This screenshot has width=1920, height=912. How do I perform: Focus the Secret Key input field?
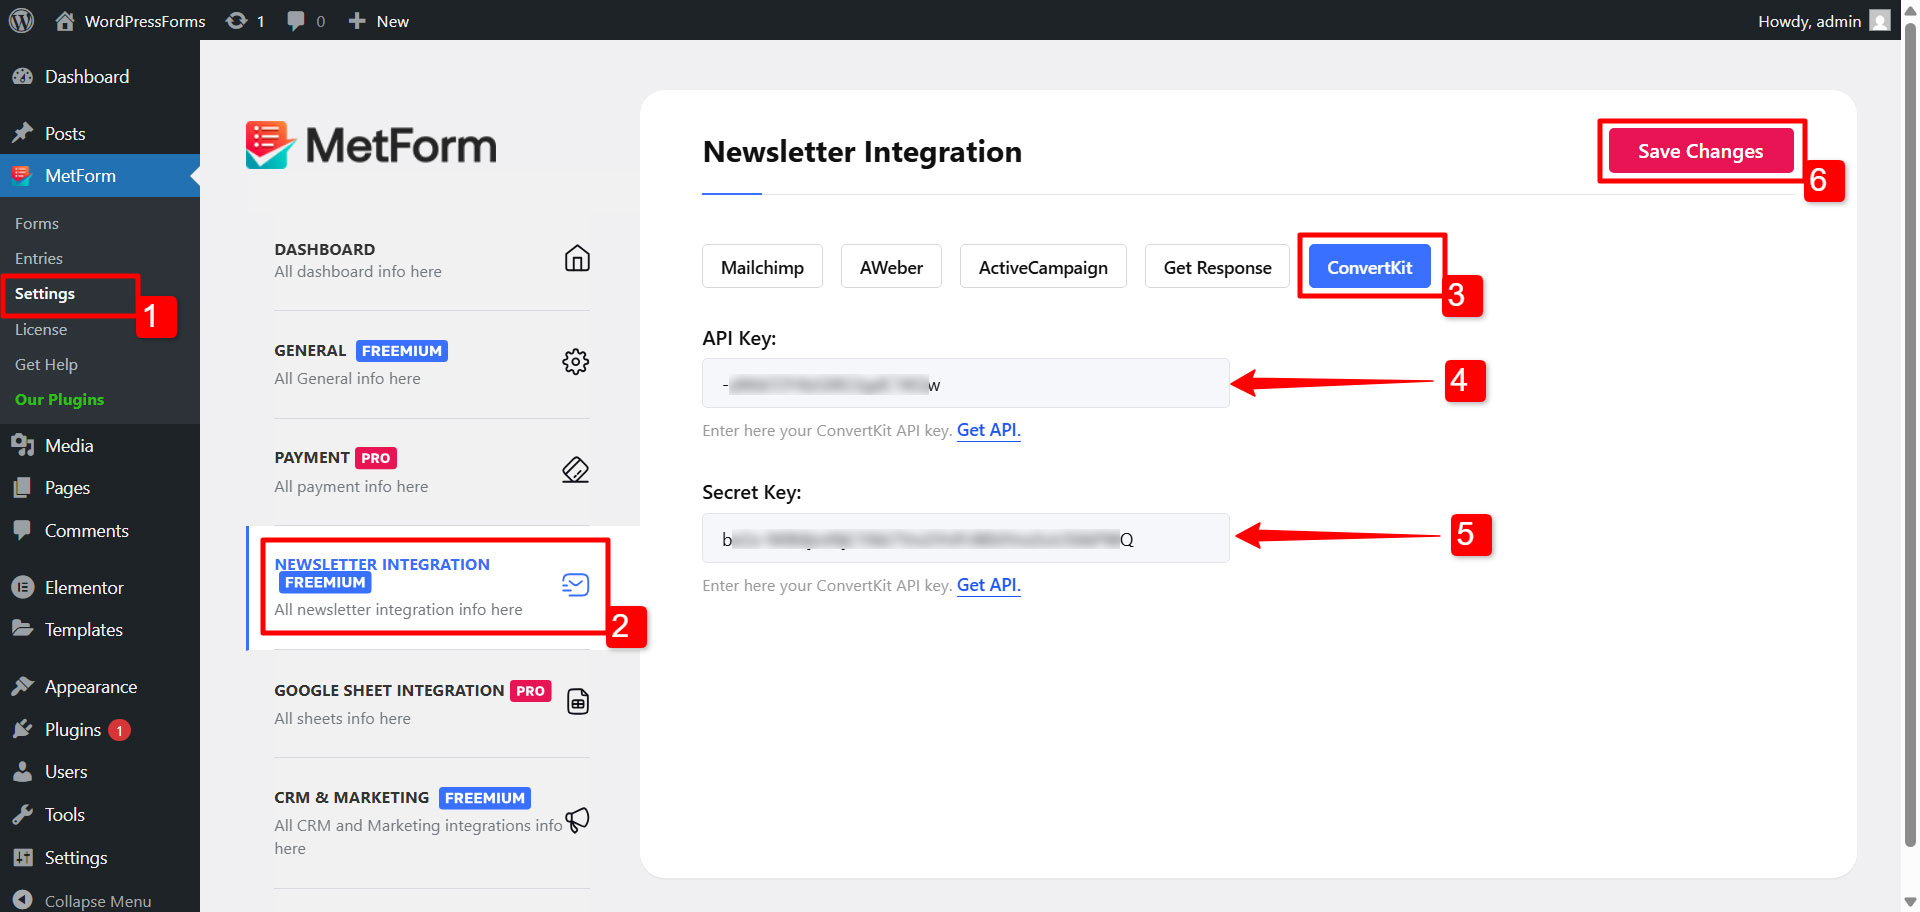[x=965, y=538]
